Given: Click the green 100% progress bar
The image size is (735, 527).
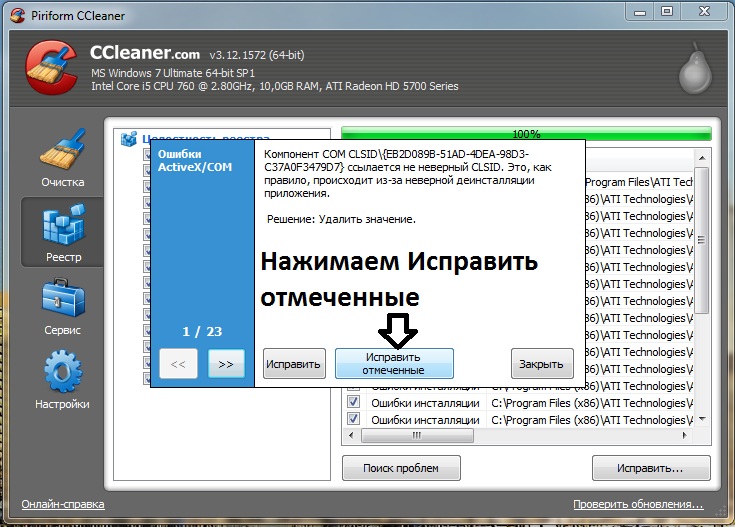Looking at the screenshot, I should tap(526, 133).
